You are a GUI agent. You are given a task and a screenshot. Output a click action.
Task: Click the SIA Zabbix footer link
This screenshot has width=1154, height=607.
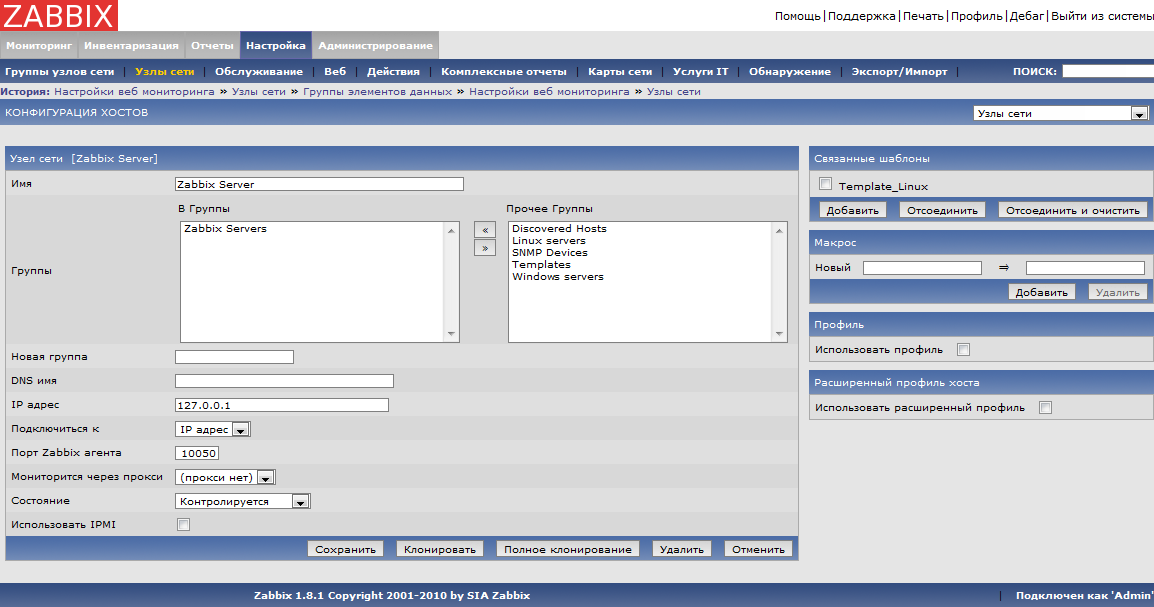(x=498, y=595)
